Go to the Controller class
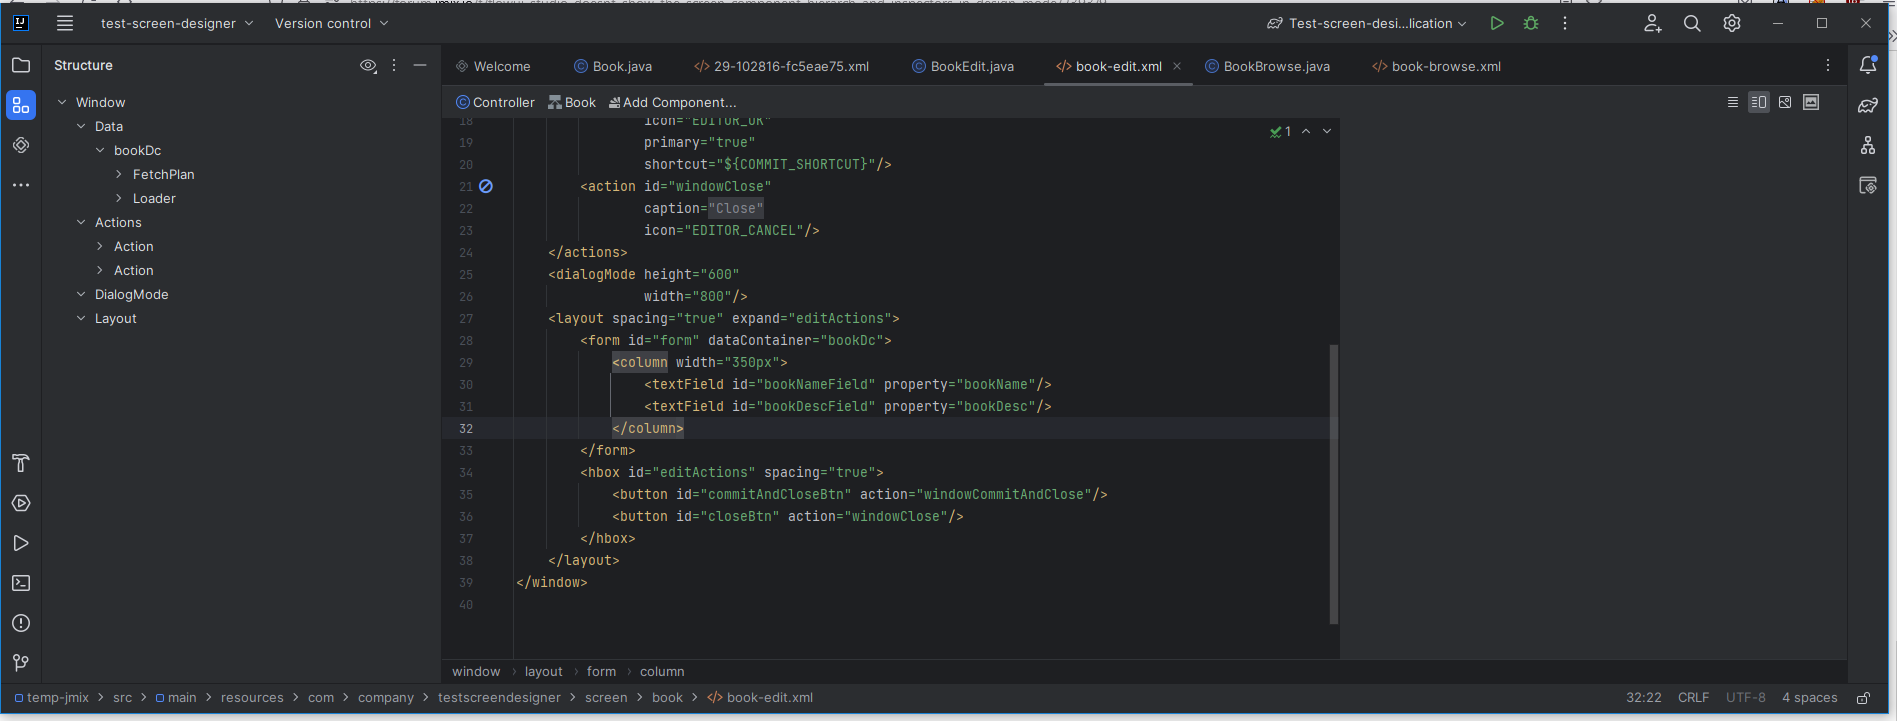Screen dimensions: 1897x721 click(x=495, y=102)
